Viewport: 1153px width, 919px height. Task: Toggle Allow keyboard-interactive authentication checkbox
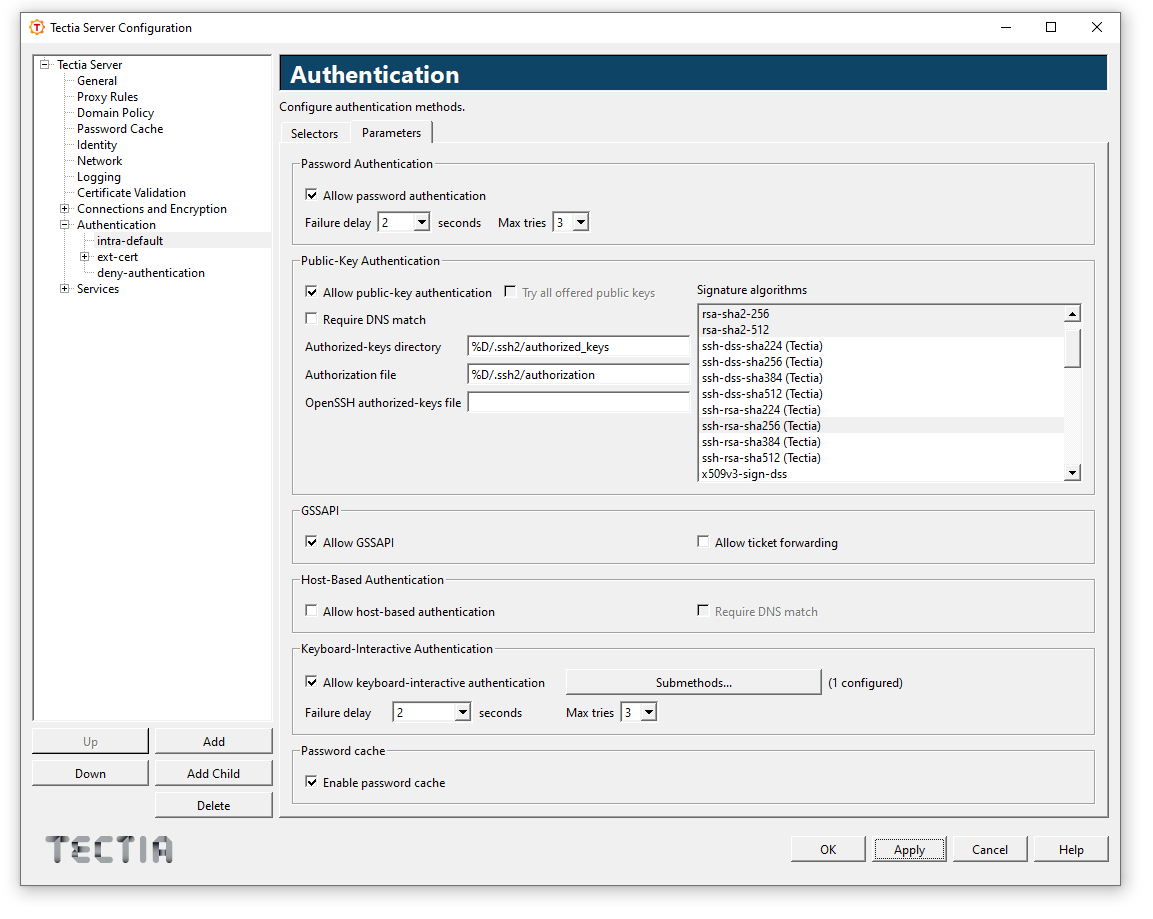311,682
